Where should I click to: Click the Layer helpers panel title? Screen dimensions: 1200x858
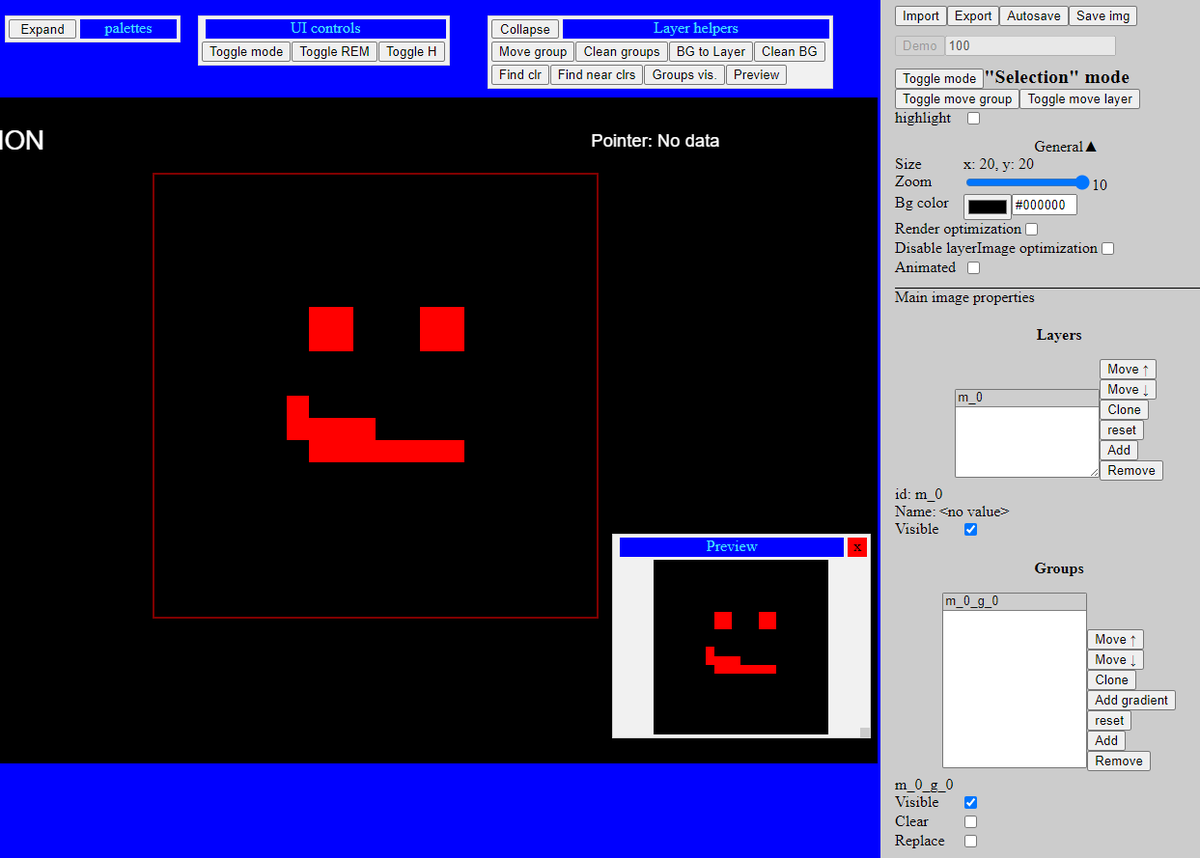695,29
